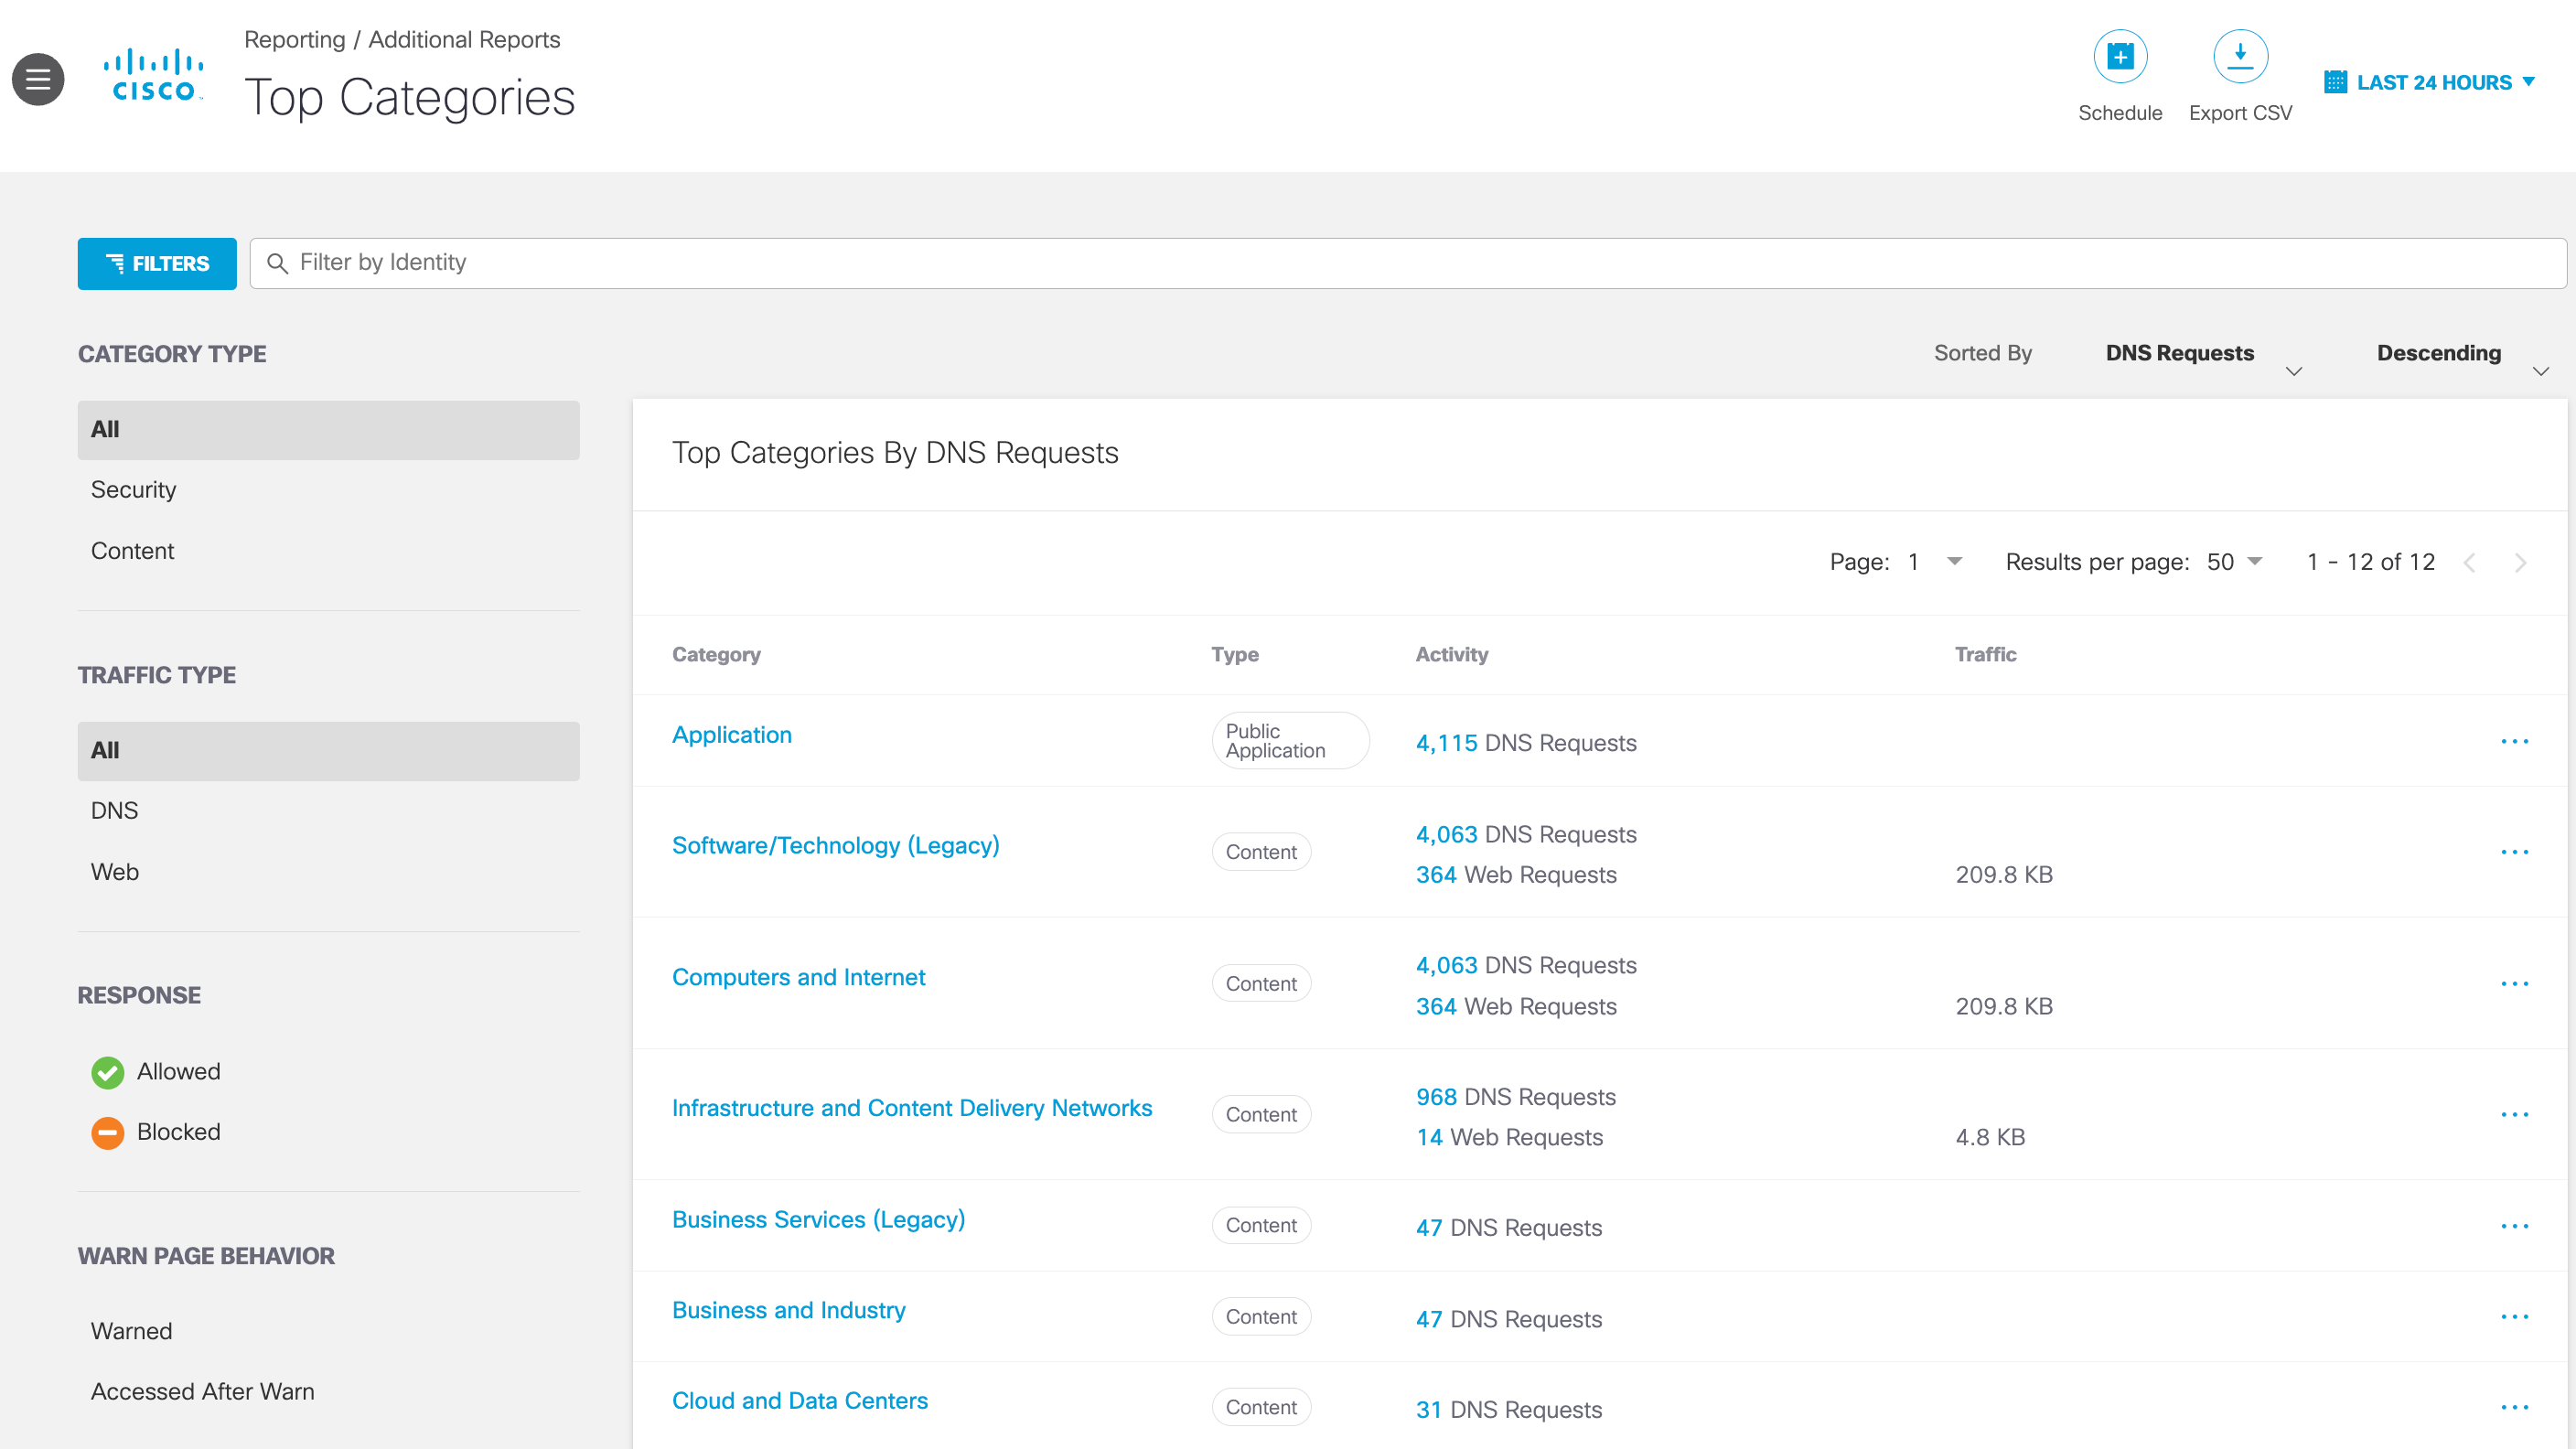This screenshot has height=1449, width=2576.
Task: Select the Warned page behavior filter
Action: (131, 1331)
